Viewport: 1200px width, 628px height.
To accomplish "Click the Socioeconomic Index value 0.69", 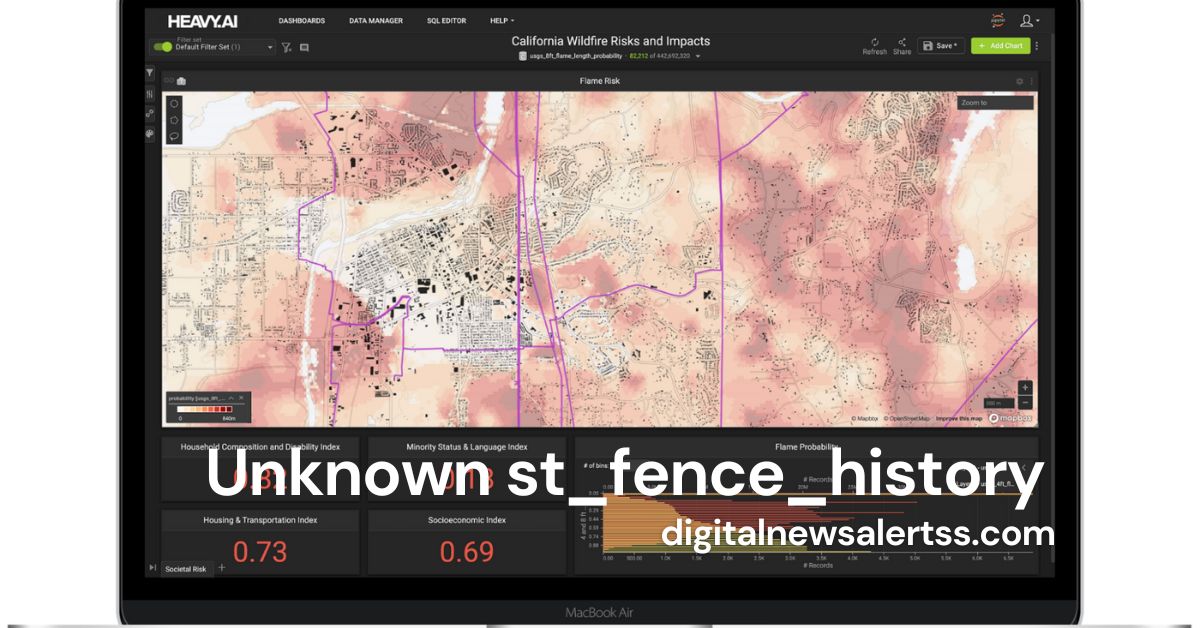I will tap(467, 551).
